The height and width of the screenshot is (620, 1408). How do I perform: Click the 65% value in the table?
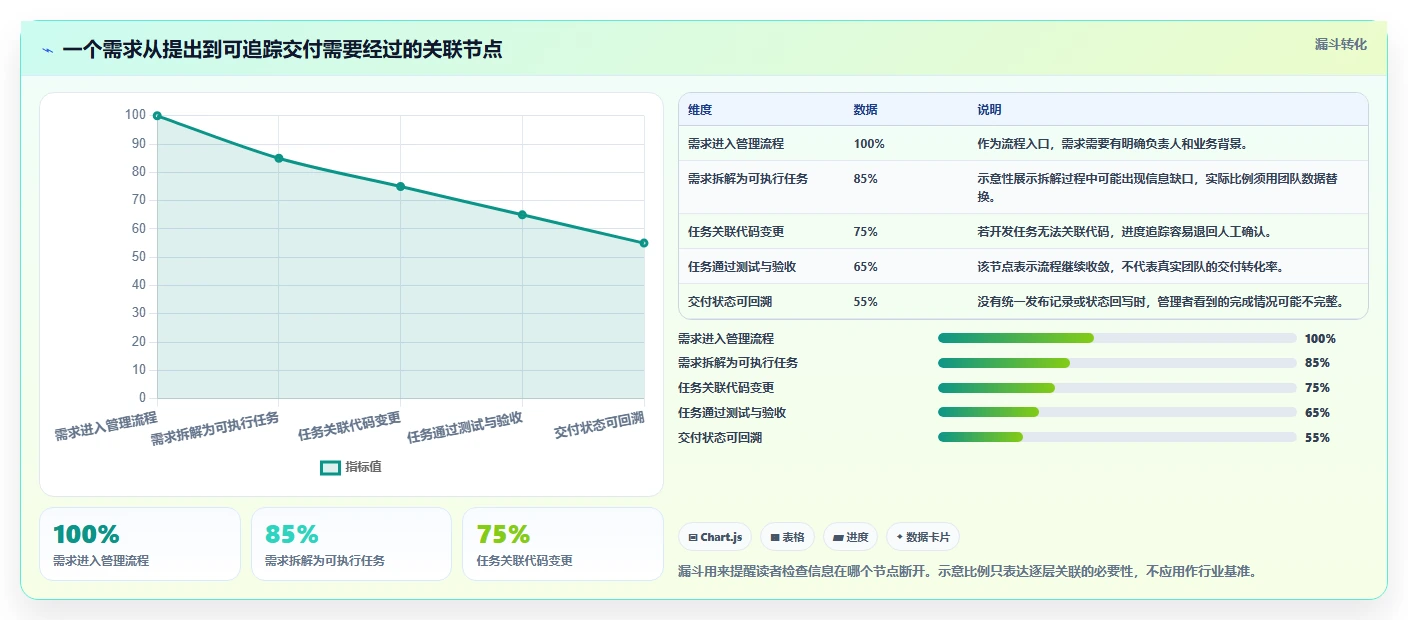pyautogui.click(x=866, y=267)
